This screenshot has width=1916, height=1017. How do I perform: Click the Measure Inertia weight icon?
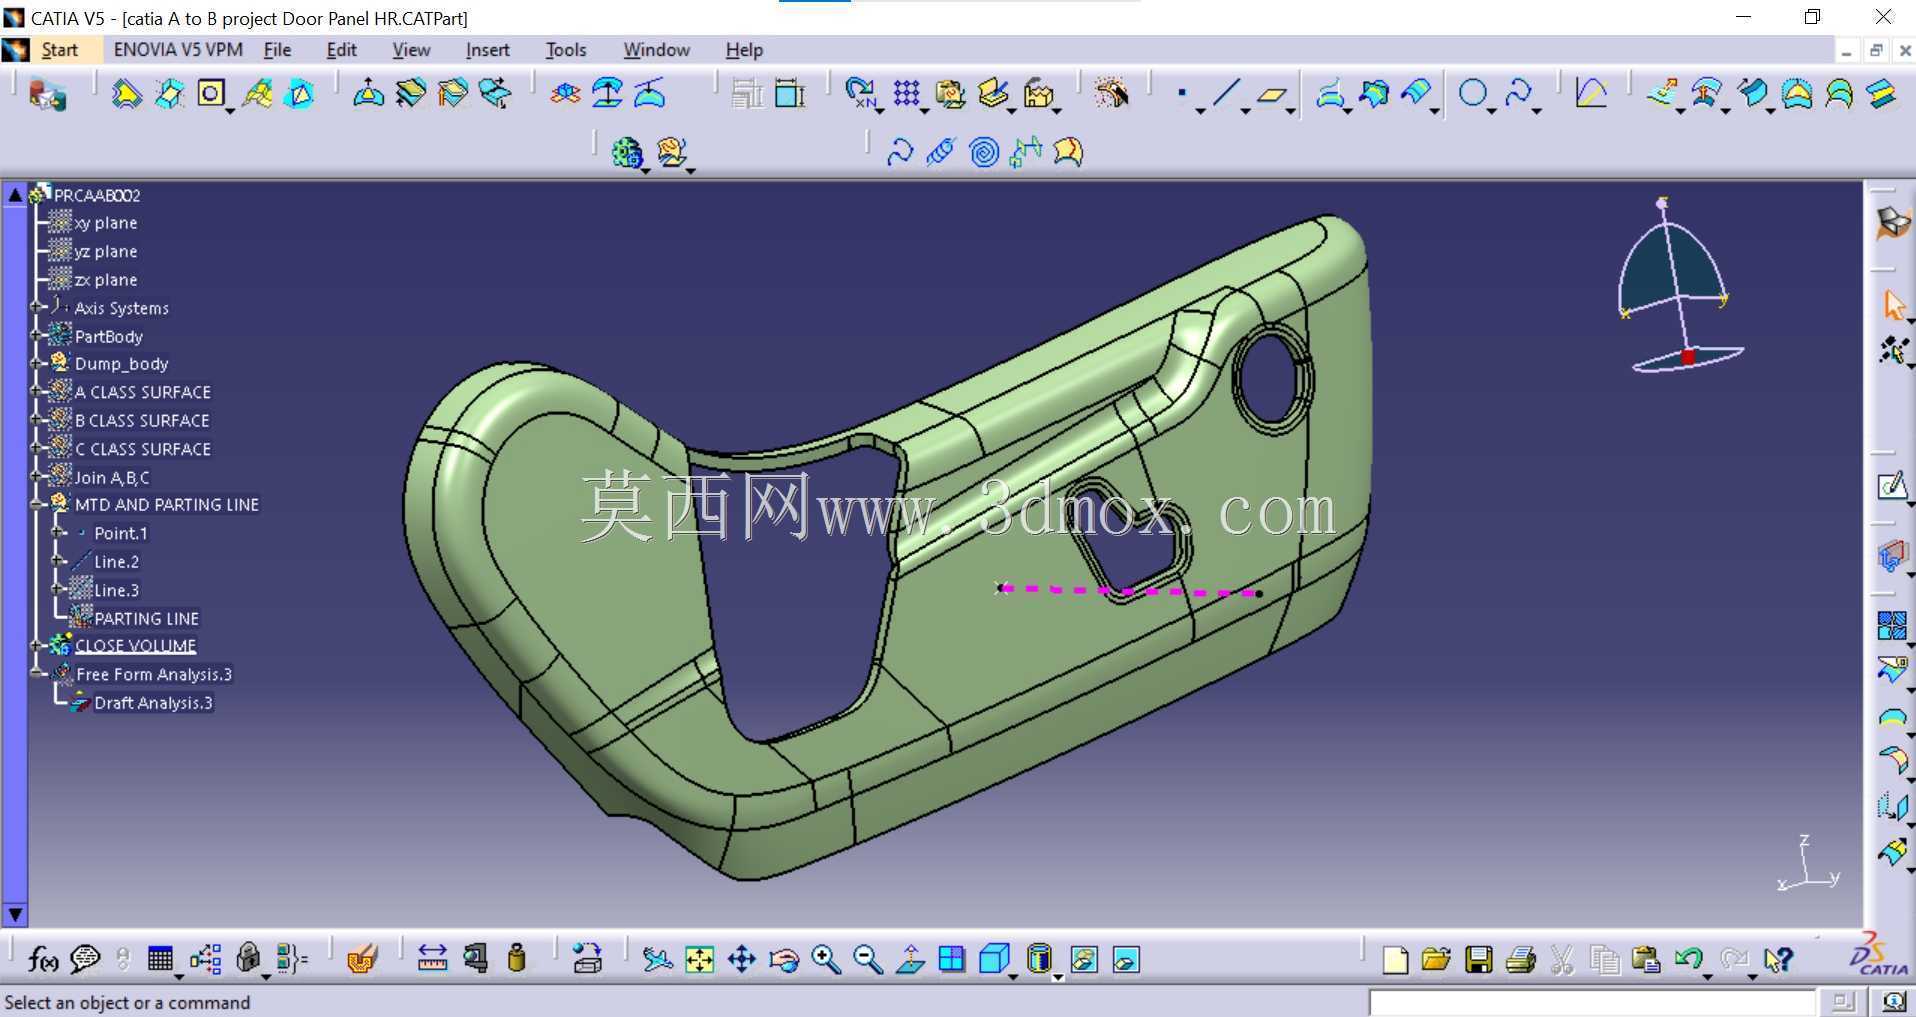click(x=517, y=960)
